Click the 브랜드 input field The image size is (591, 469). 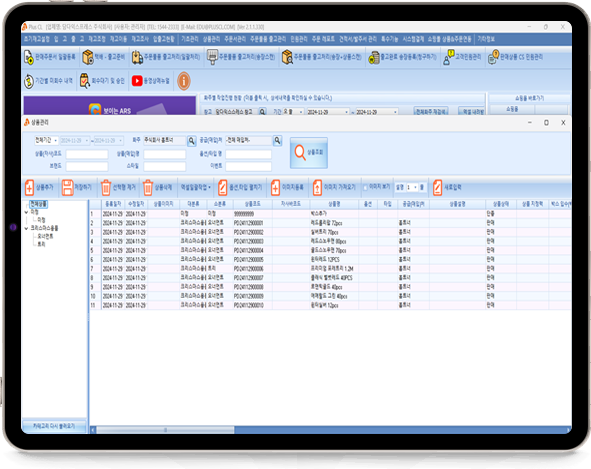pos(87,166)
